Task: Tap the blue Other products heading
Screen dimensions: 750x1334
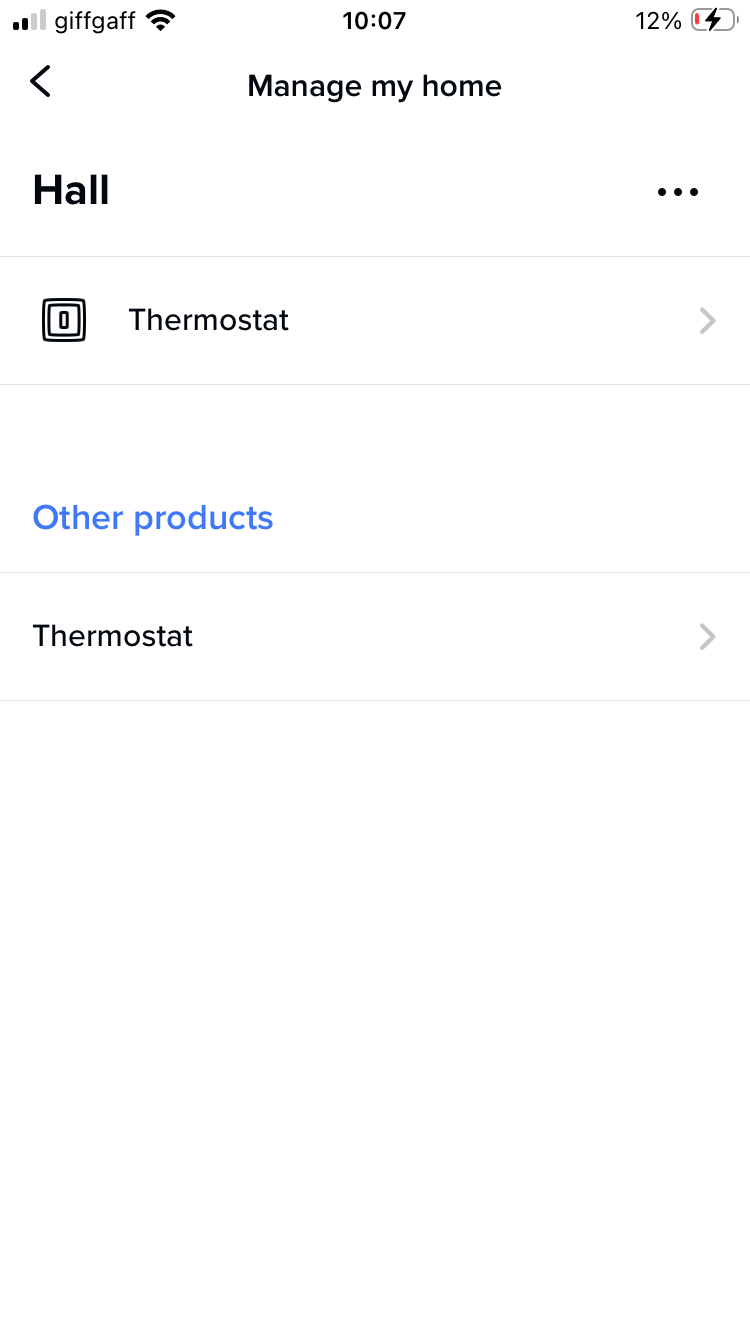Action: coord(153,518)
